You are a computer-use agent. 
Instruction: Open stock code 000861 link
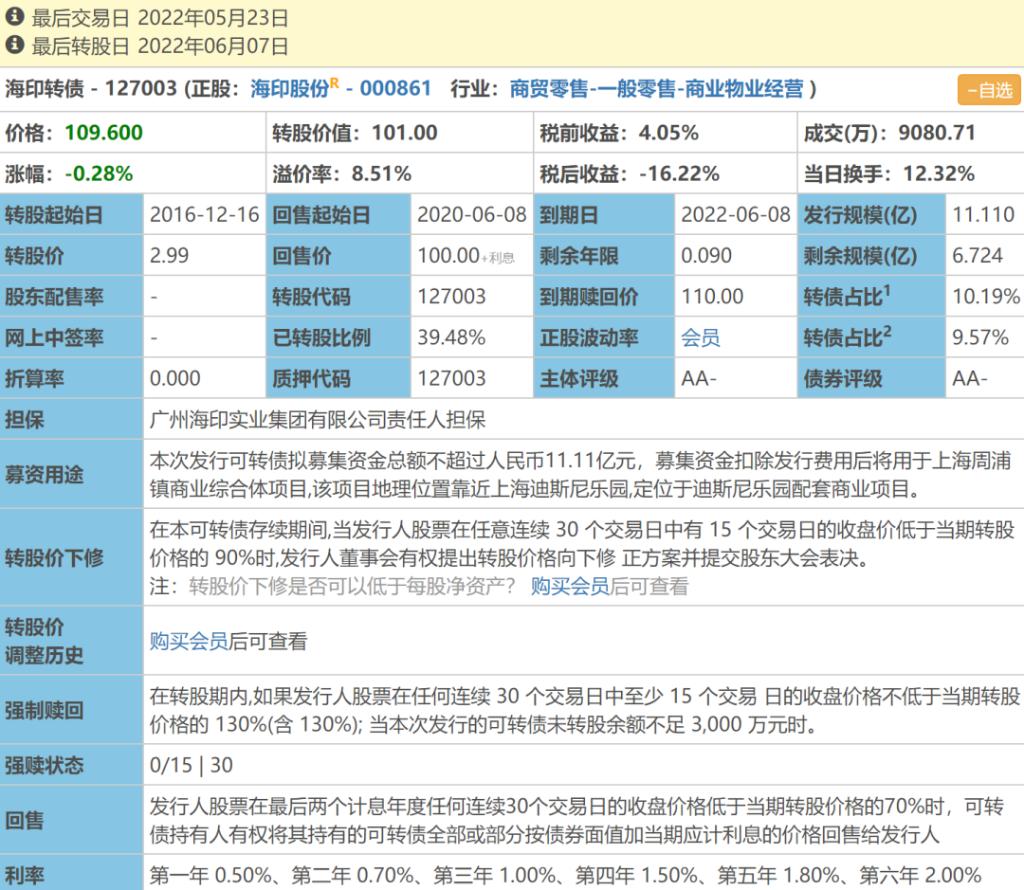[x=395, y=89]
